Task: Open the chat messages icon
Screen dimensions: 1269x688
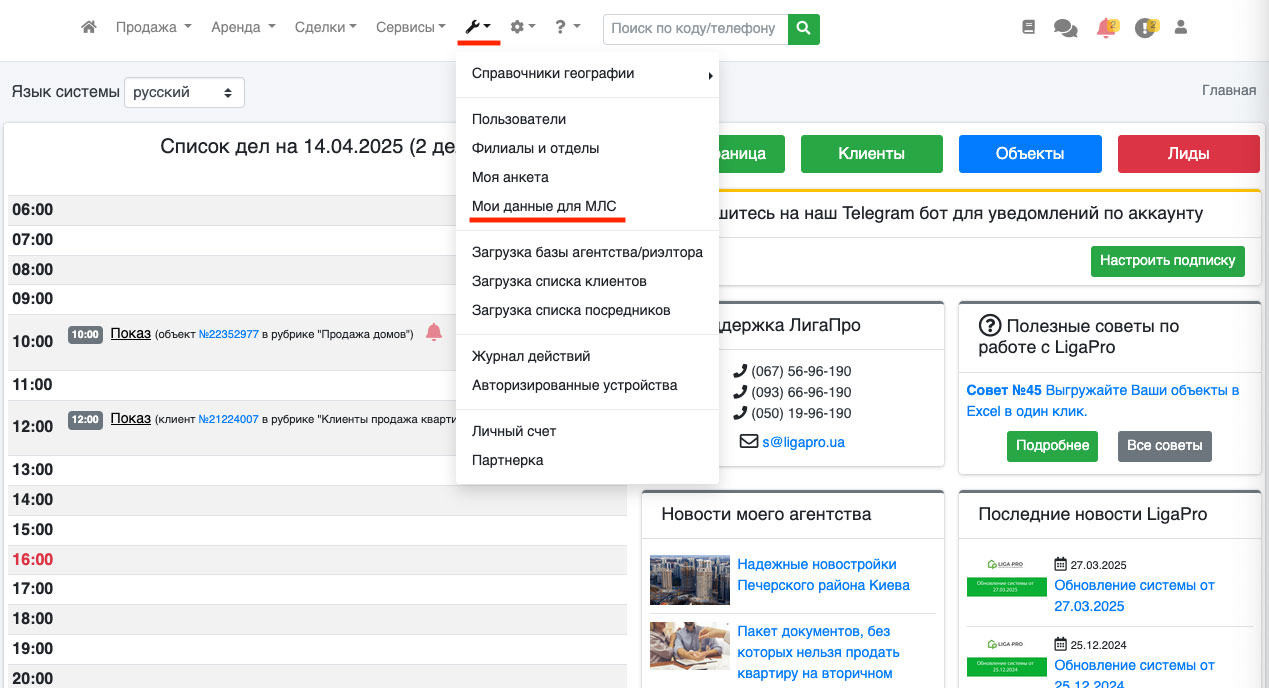Action: point(1065,29)
